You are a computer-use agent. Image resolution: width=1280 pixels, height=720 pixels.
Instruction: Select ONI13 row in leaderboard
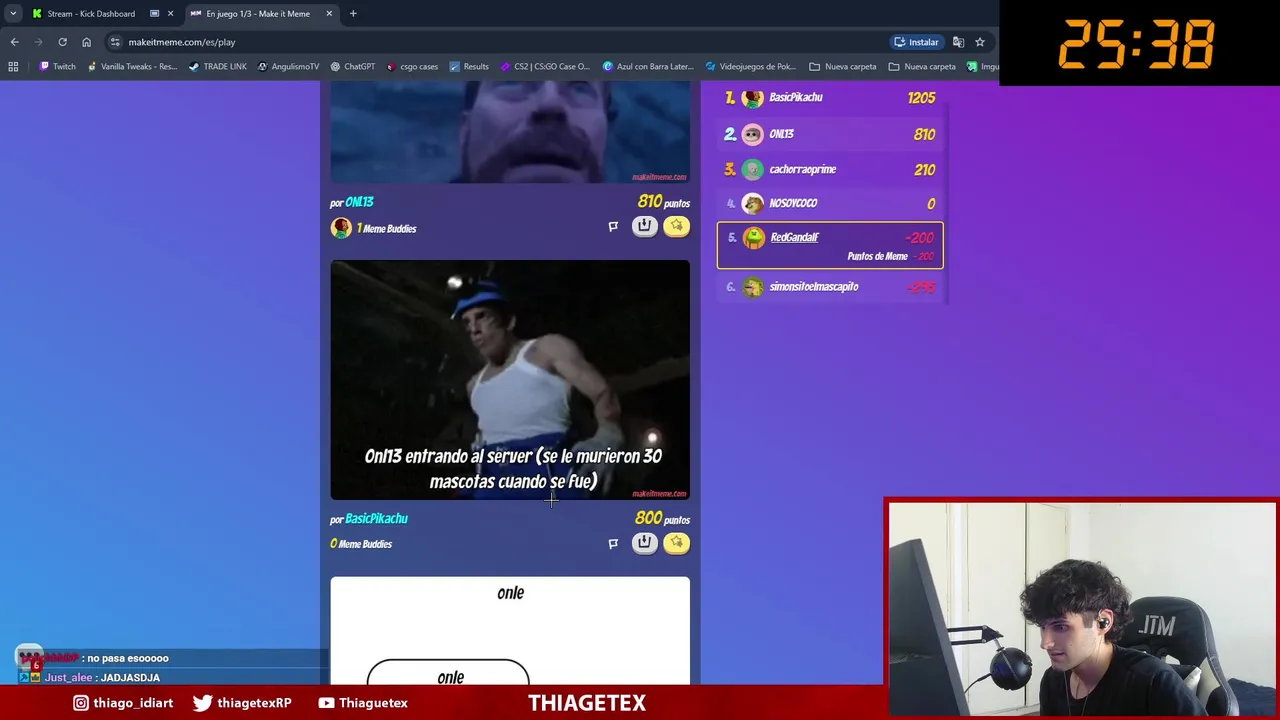pos(830,134)
